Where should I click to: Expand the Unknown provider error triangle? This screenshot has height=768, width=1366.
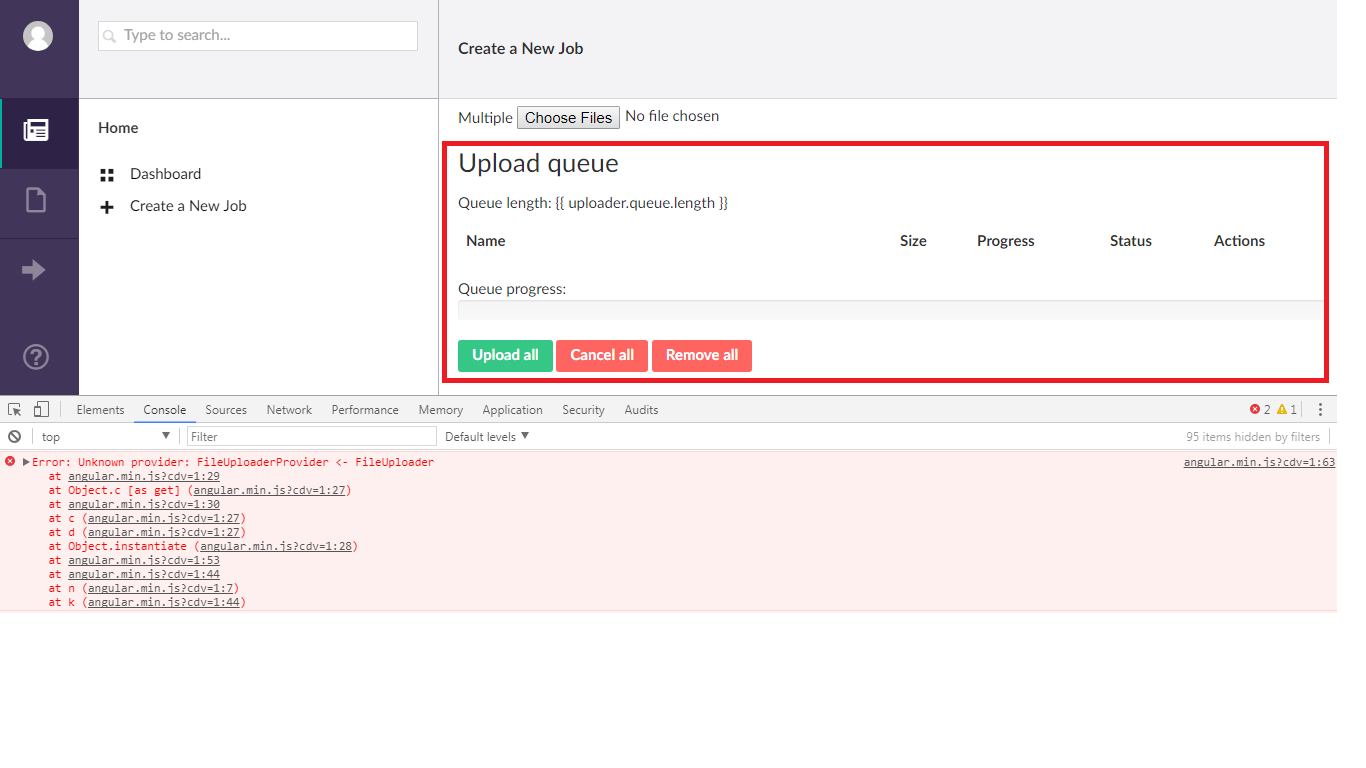point(26,462)
